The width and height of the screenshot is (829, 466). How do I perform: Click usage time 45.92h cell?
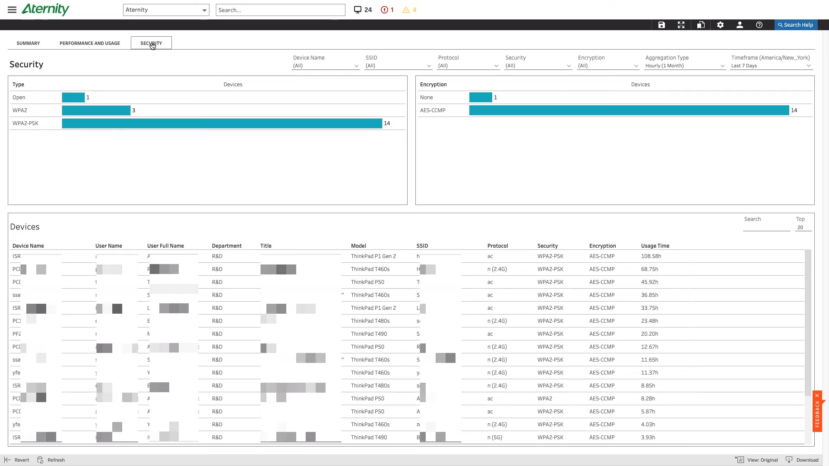pos(649,282)
